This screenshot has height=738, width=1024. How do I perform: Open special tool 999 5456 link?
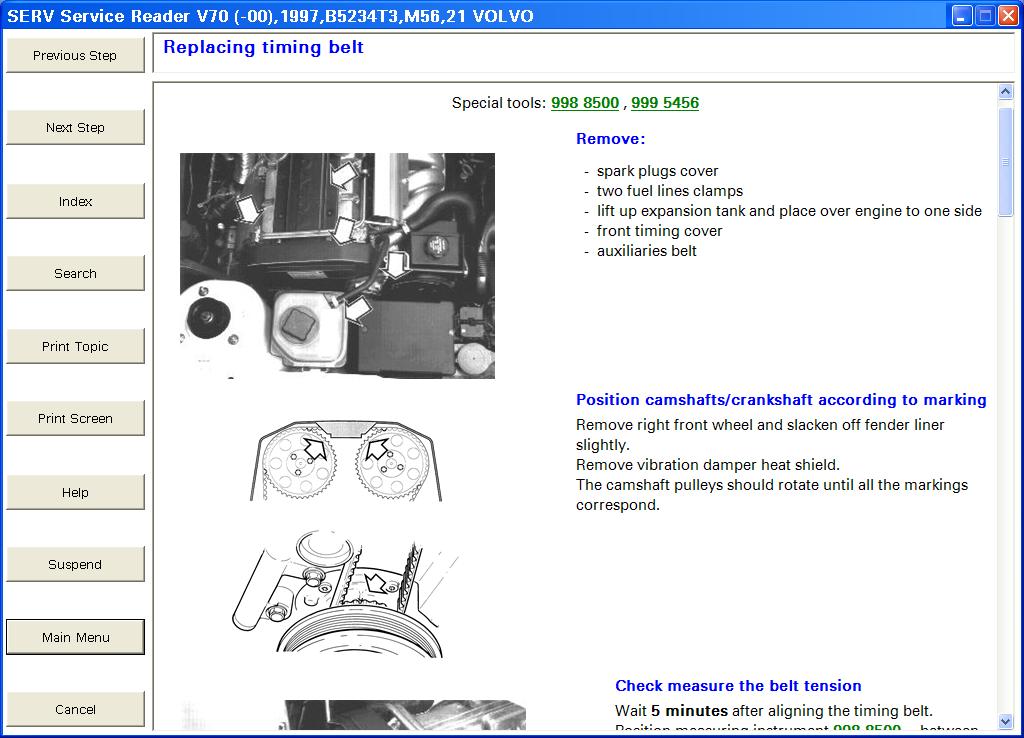pyautogui.click(x=665, y=103)
